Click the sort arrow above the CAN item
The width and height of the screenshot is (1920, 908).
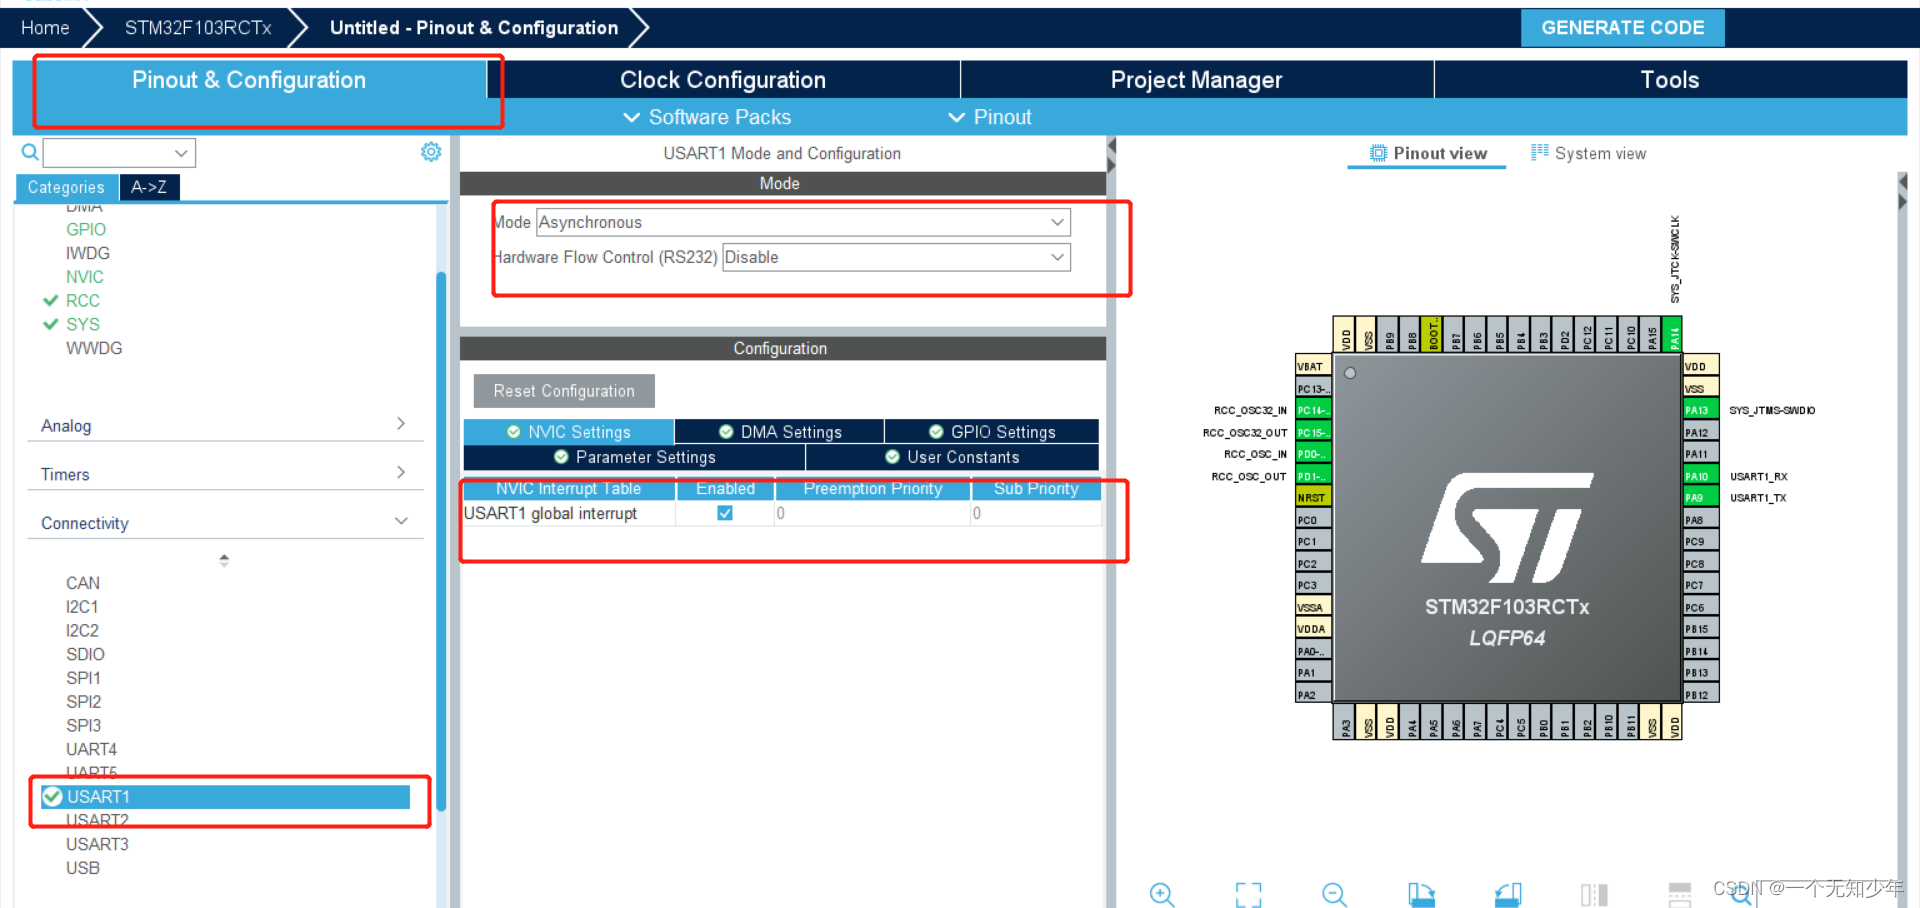click(224, 560)
